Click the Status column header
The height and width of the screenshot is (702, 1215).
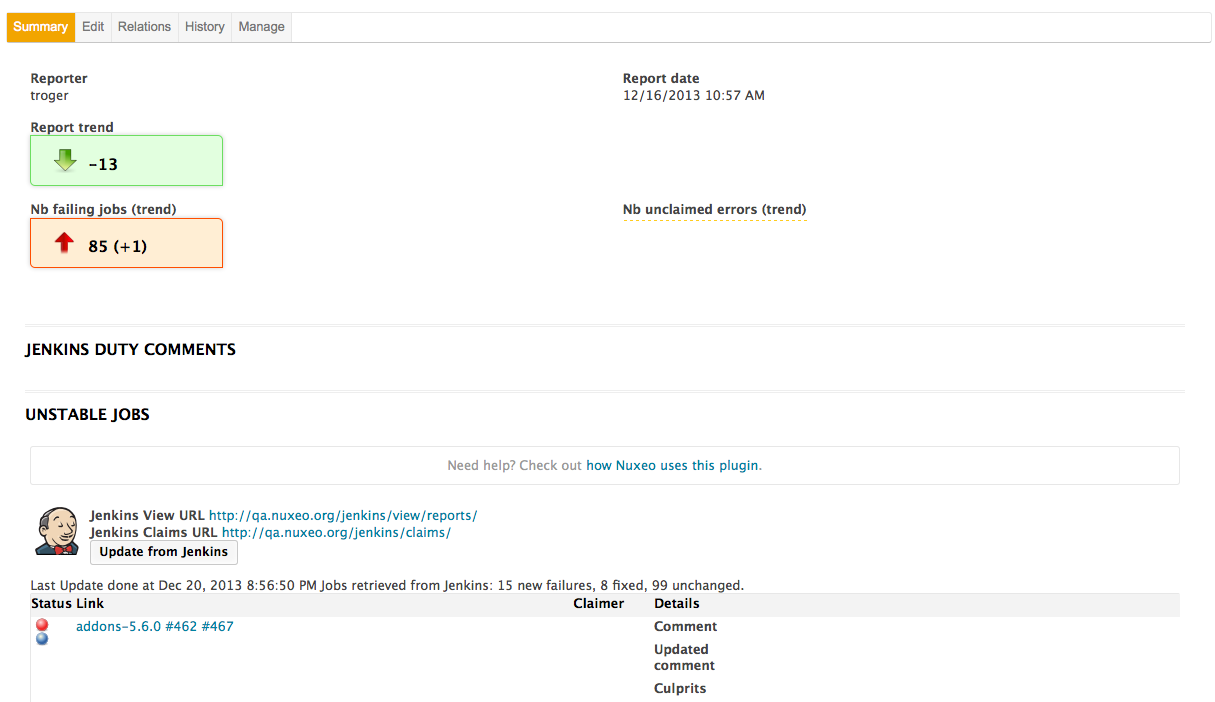click(x=51, y=604)
